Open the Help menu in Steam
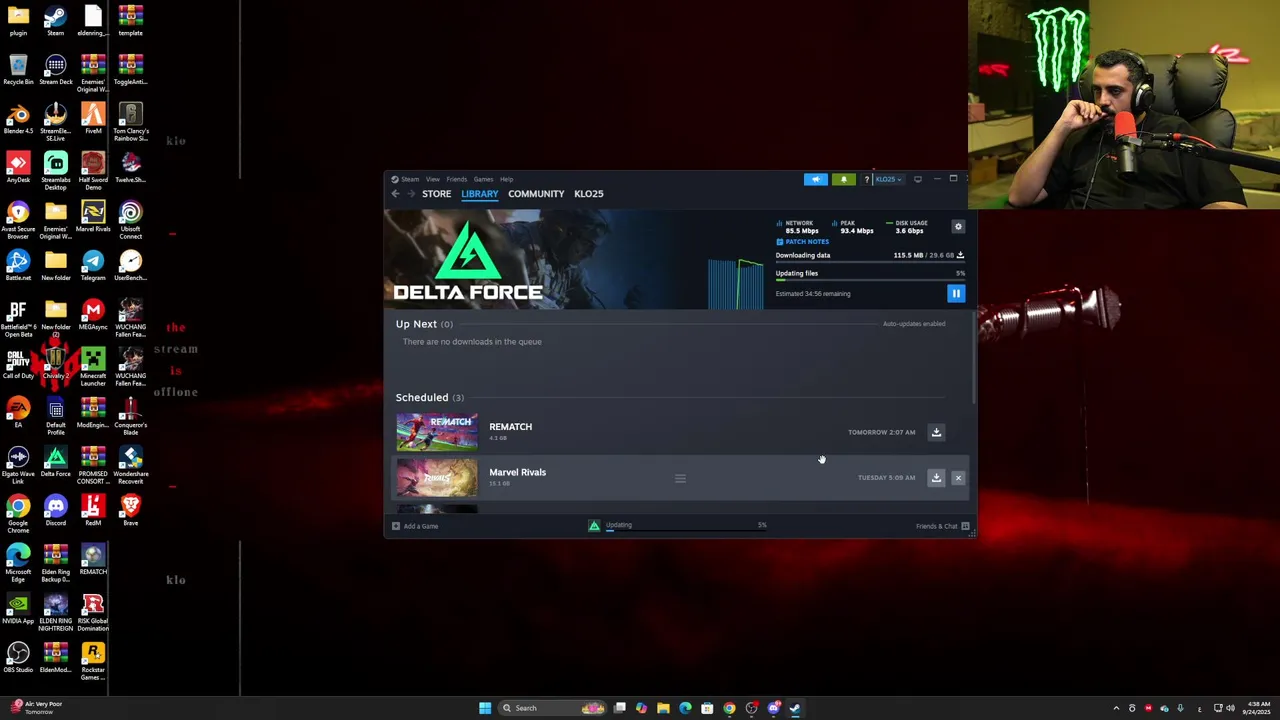This screenshot has width=1280, height=720. [507, 179]
